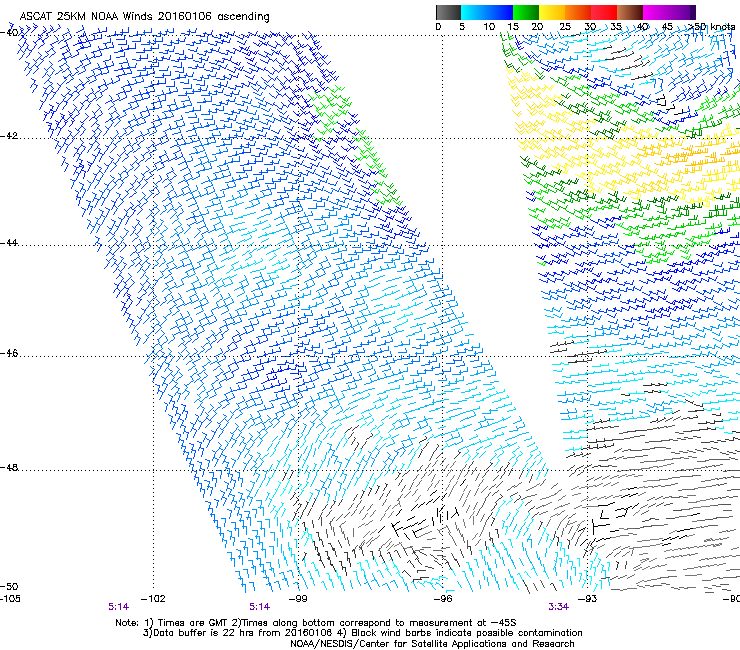This screenshot has width=740, height=650.
Task: Click the -42 latitude axis label
Action: 9,135
